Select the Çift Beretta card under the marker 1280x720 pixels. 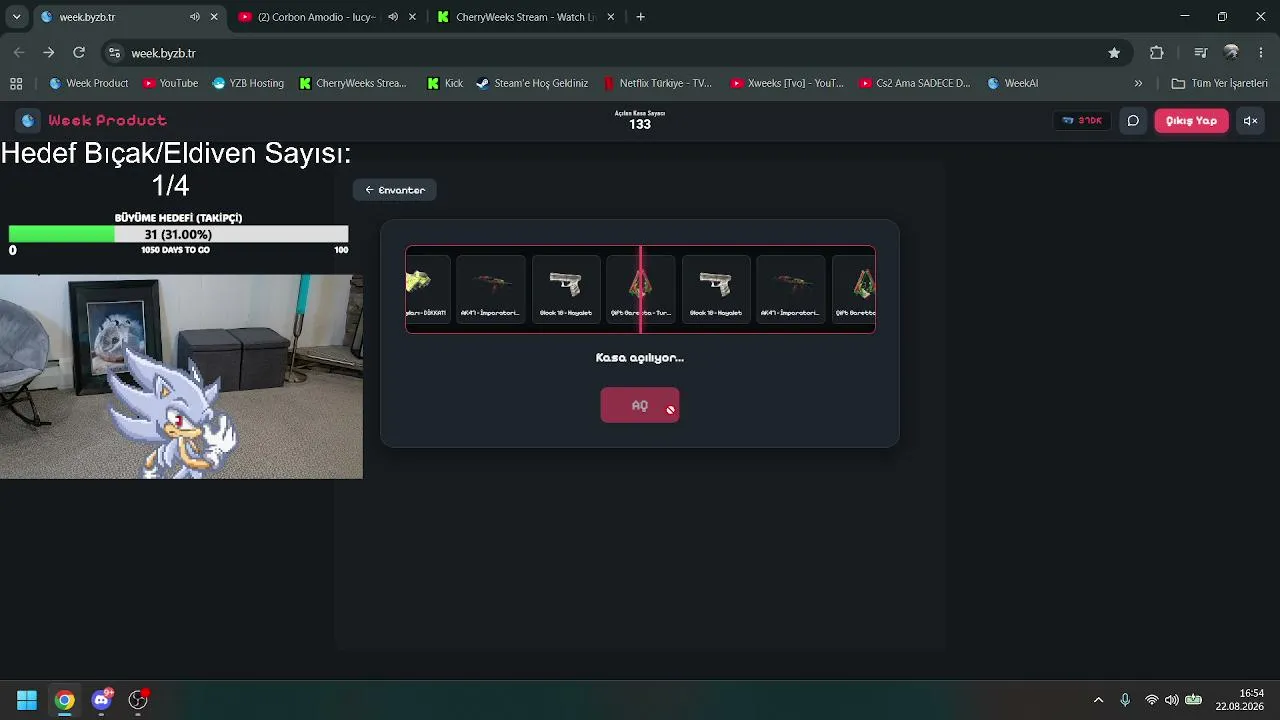(x=641, y=289)
